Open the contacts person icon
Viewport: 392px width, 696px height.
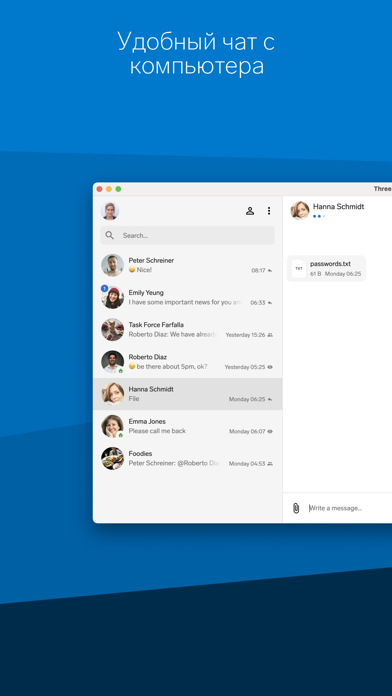click(x=250, y=211)
